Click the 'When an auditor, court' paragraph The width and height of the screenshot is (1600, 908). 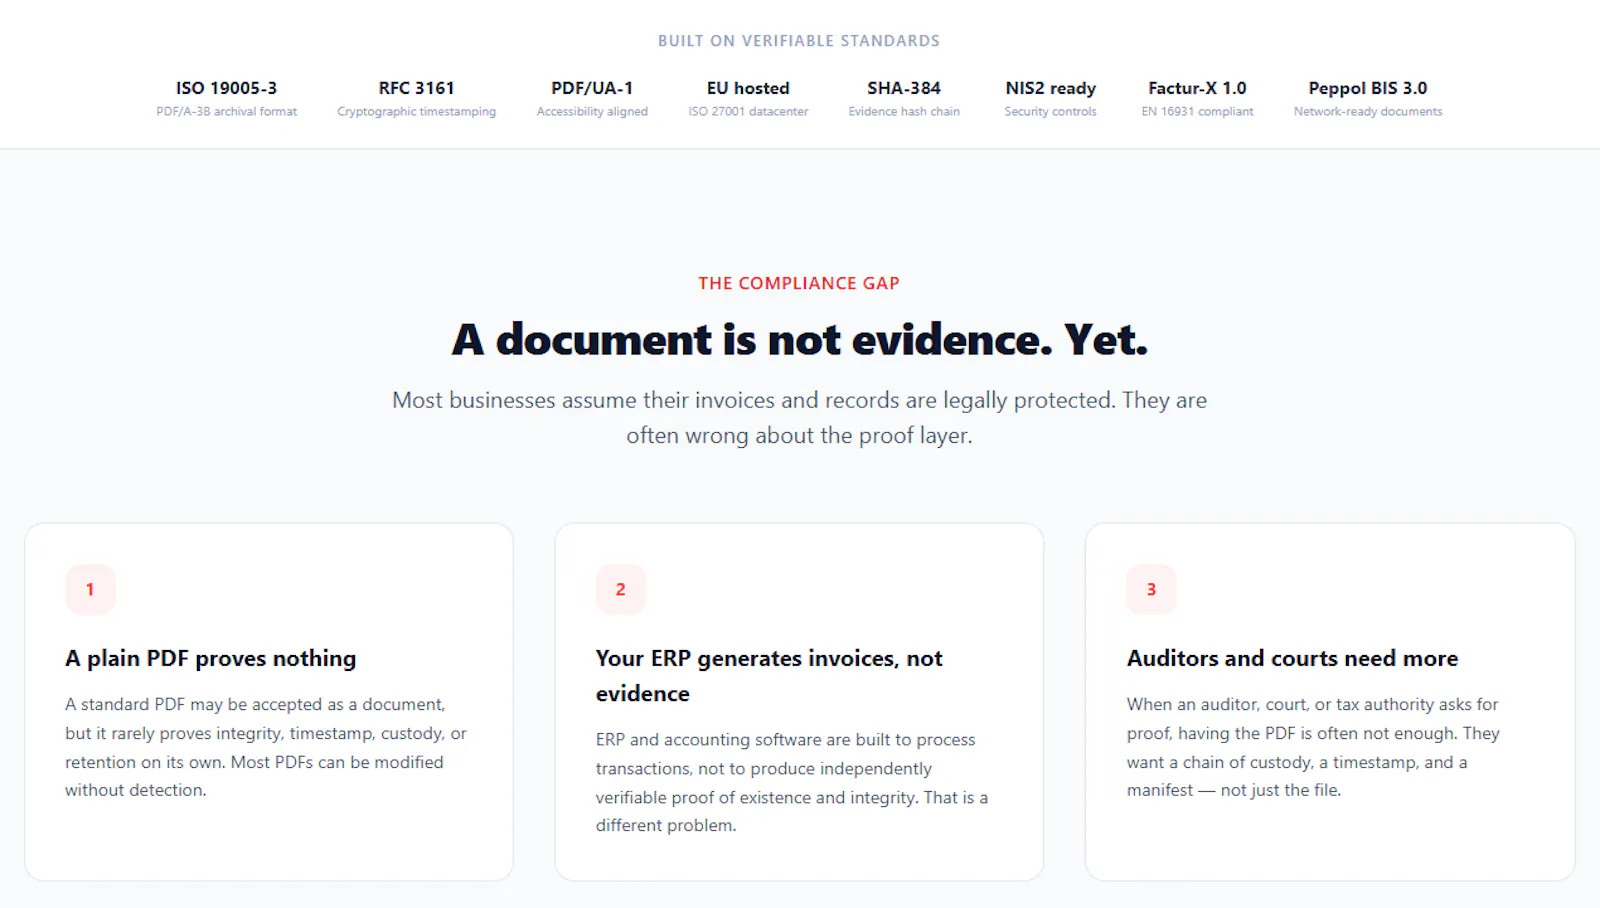(1313, 747)
